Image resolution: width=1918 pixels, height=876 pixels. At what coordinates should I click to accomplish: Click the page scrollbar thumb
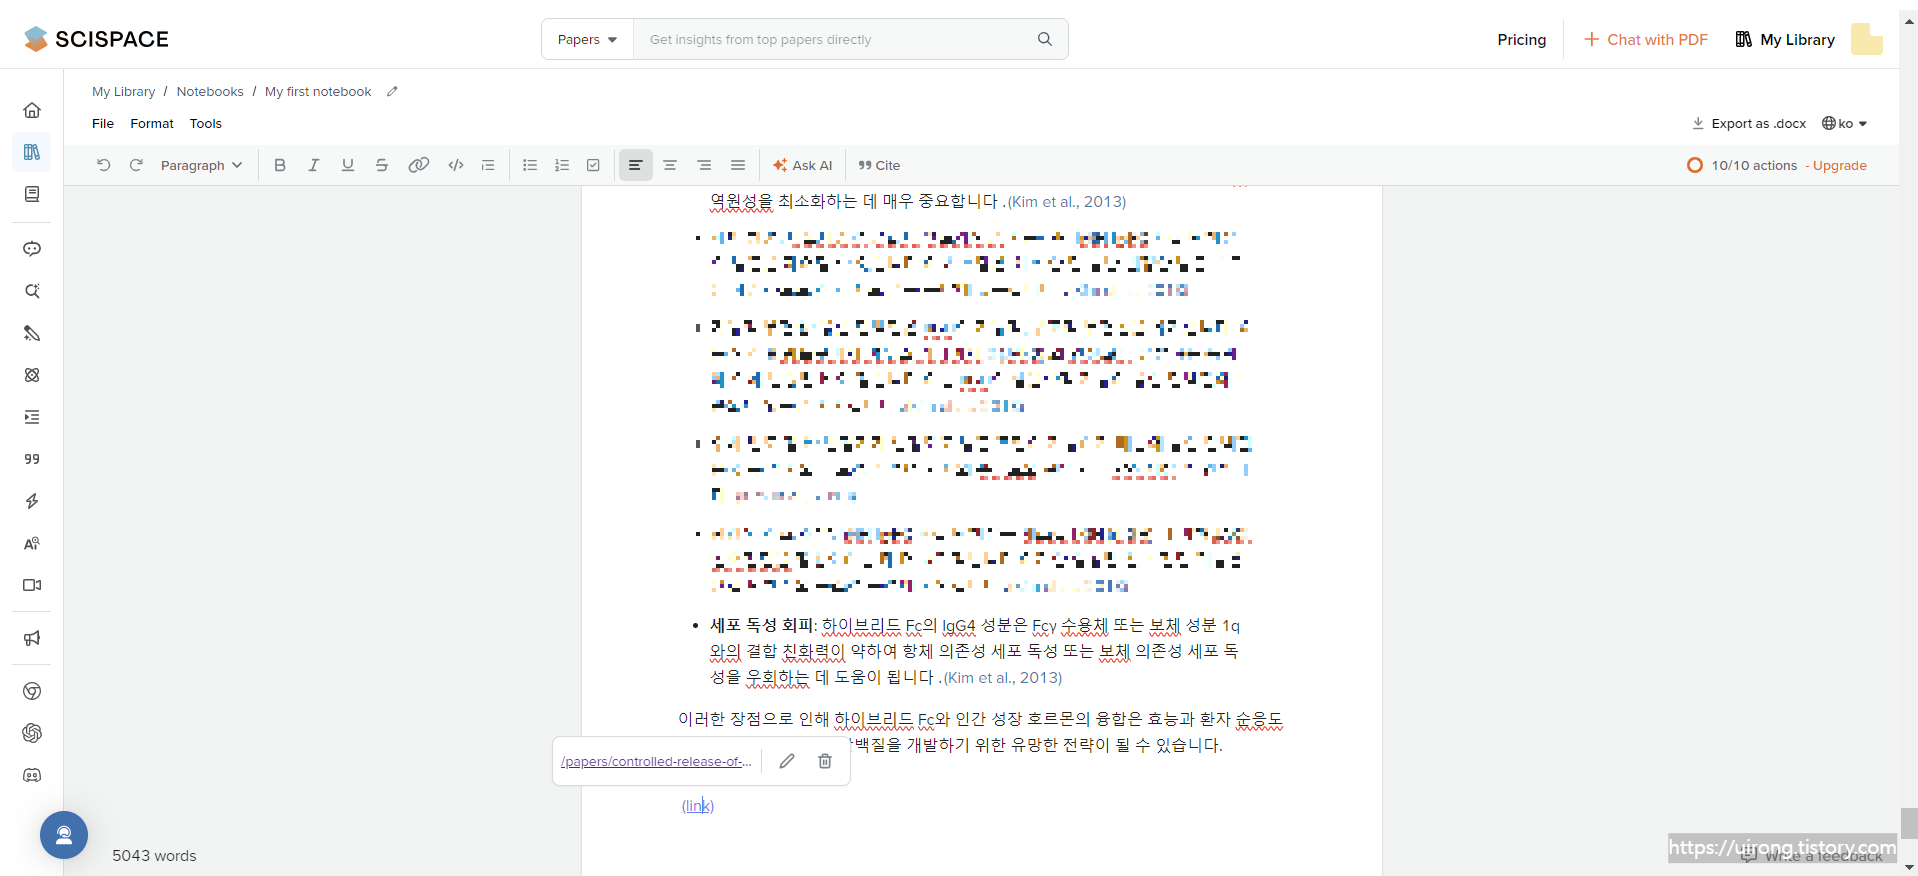click(1909, 823)
